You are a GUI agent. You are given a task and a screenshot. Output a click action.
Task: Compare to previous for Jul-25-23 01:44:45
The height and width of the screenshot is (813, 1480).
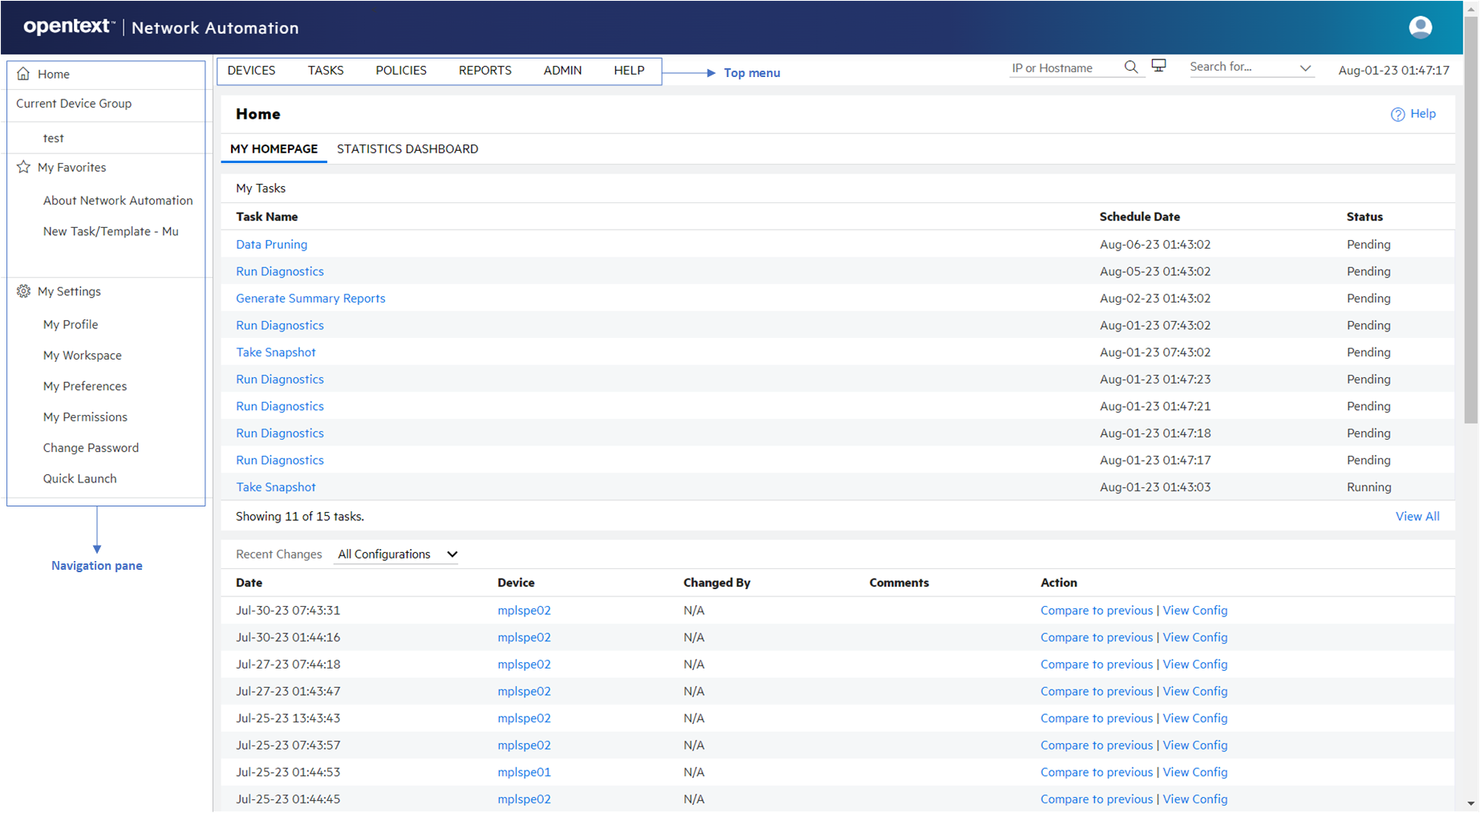pyautogui.click(x=1096, y=799)
